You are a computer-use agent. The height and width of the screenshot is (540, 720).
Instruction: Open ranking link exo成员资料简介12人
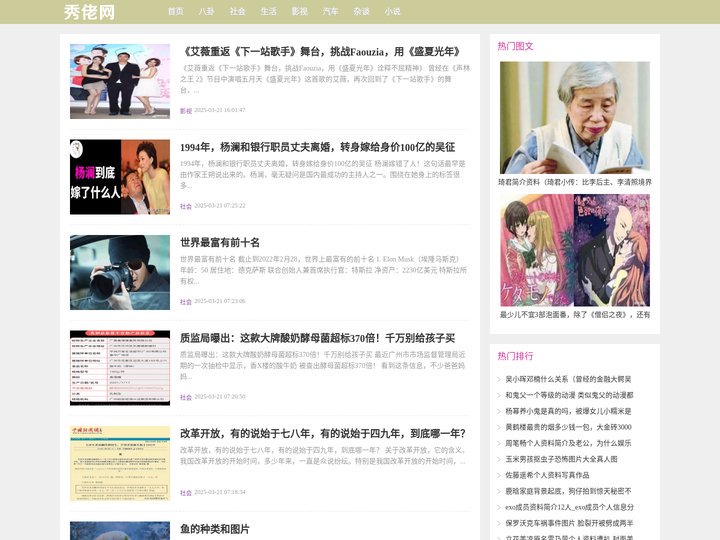pyautogui.click(x=569, y=507)
